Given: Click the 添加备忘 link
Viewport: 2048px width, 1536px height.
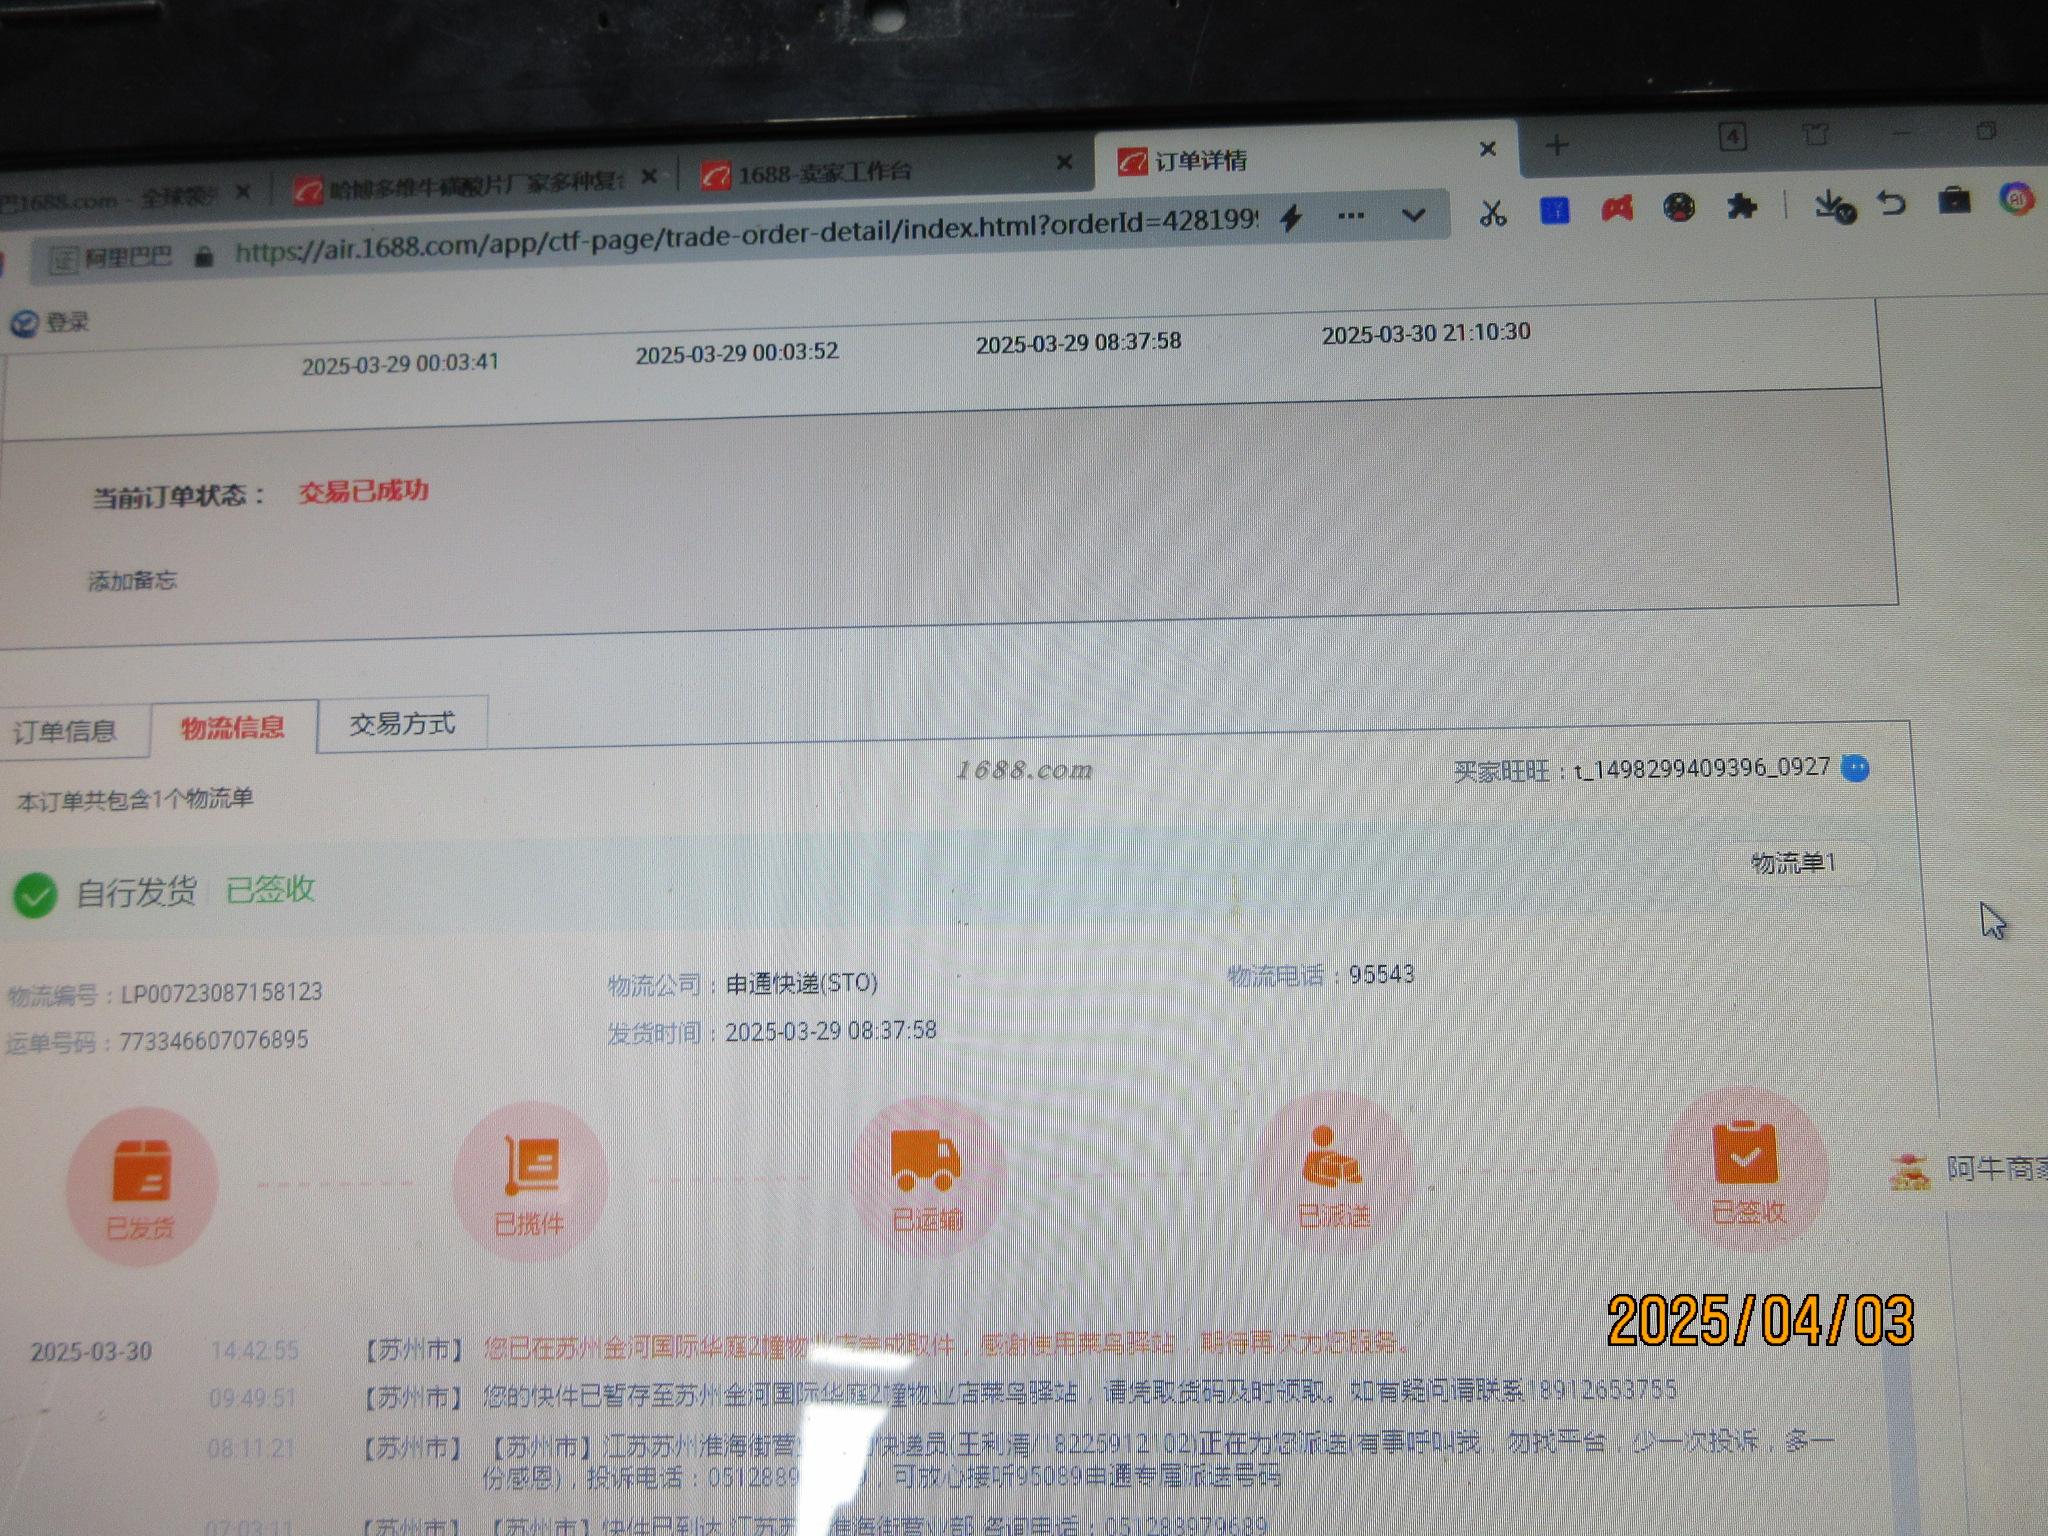Looking at the screenshot, I should pos(132,581).
